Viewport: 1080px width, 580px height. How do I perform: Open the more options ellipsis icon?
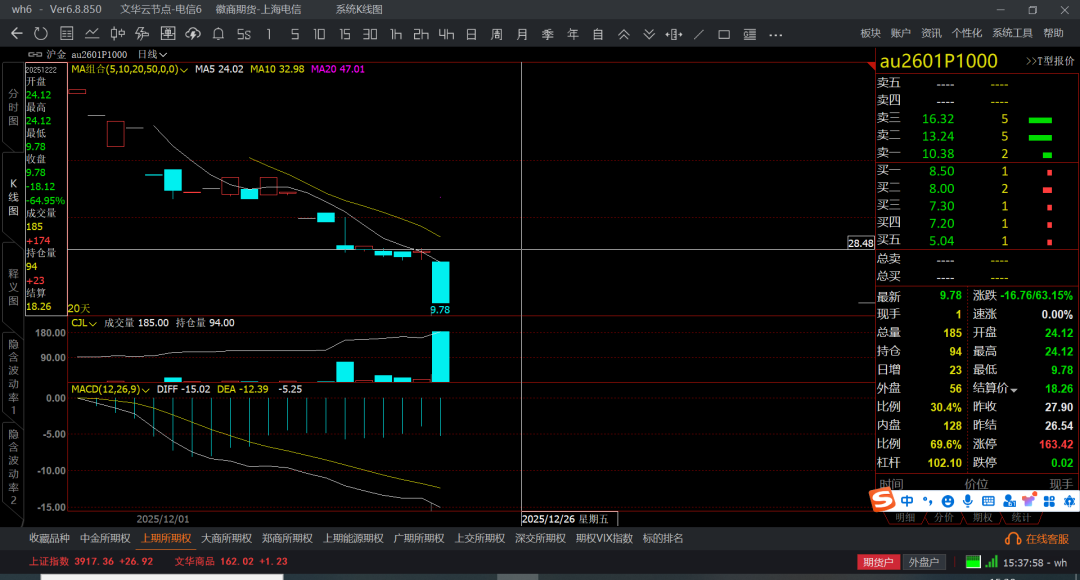pyautogui.click(x=776, y=34)
